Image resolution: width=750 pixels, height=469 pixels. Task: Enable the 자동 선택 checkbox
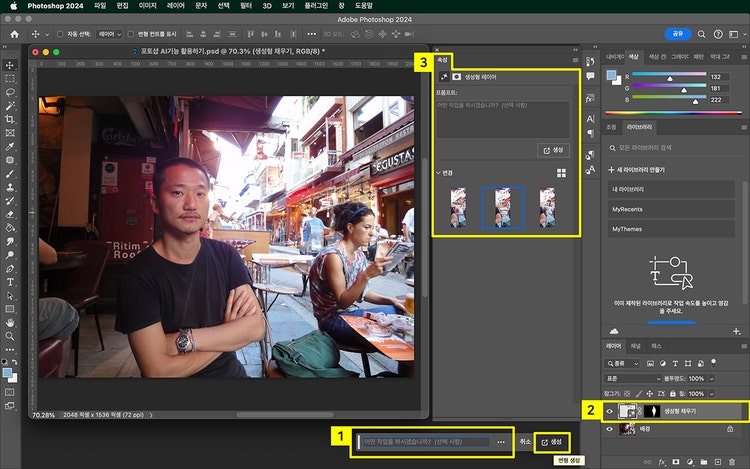[x=59, y=34]
